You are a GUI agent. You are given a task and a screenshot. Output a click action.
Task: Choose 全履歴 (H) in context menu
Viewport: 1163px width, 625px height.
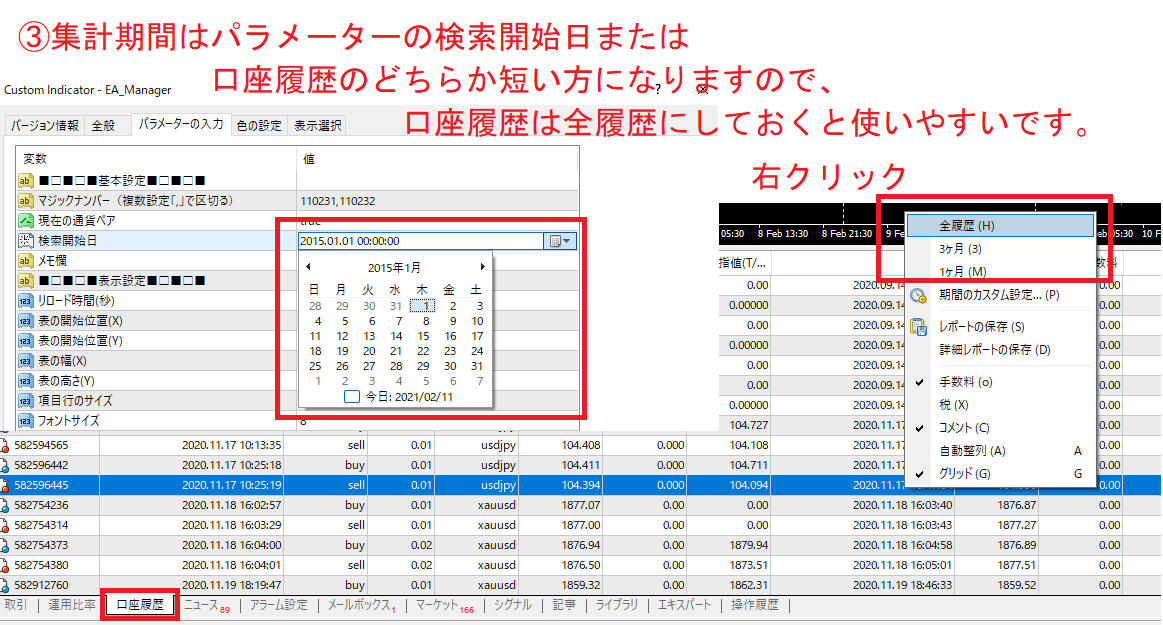(x=1001, y=225)
